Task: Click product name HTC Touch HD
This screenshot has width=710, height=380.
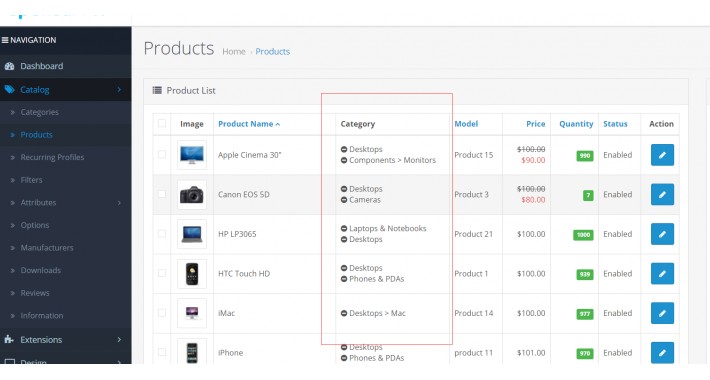Action: [x=244, y=274]
